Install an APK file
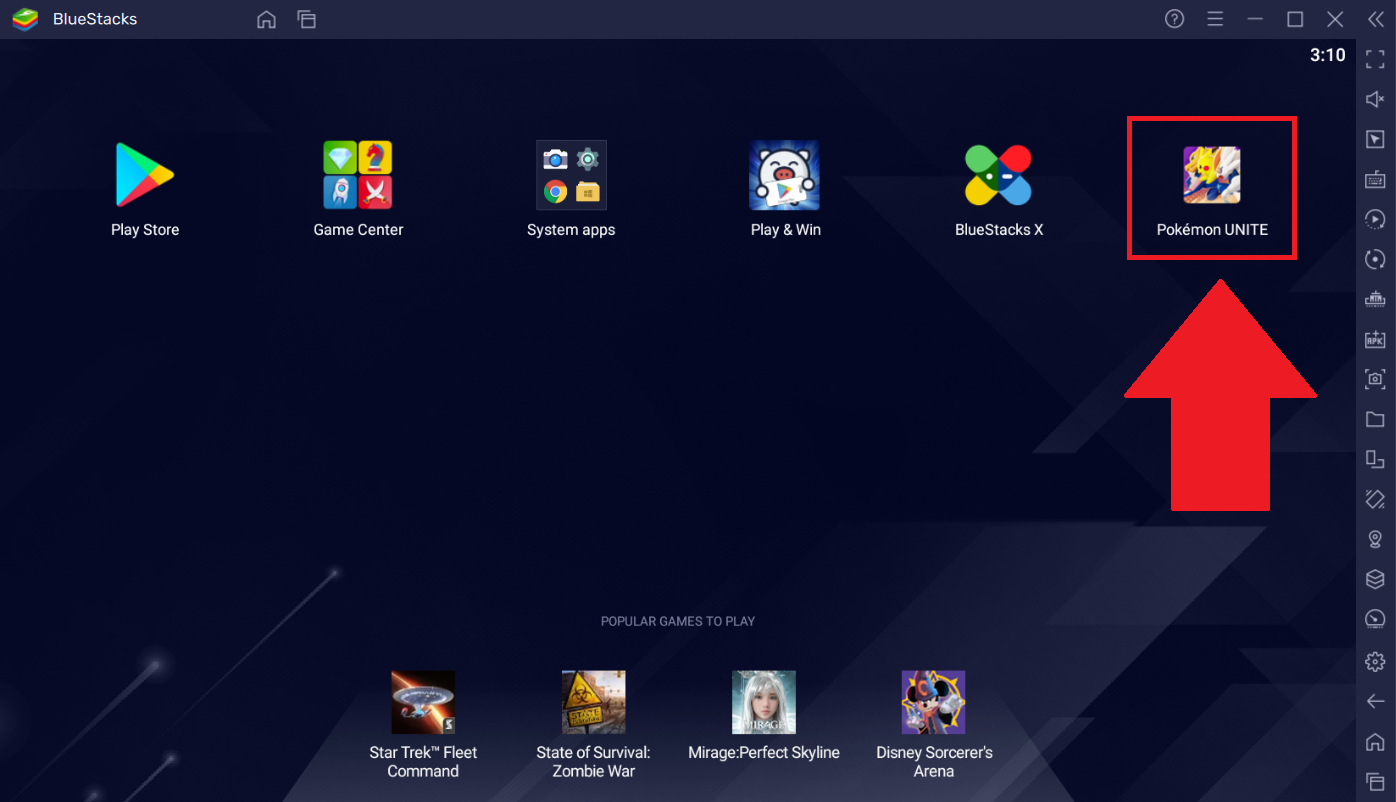1396x802 pixels. click(1375, 340)
